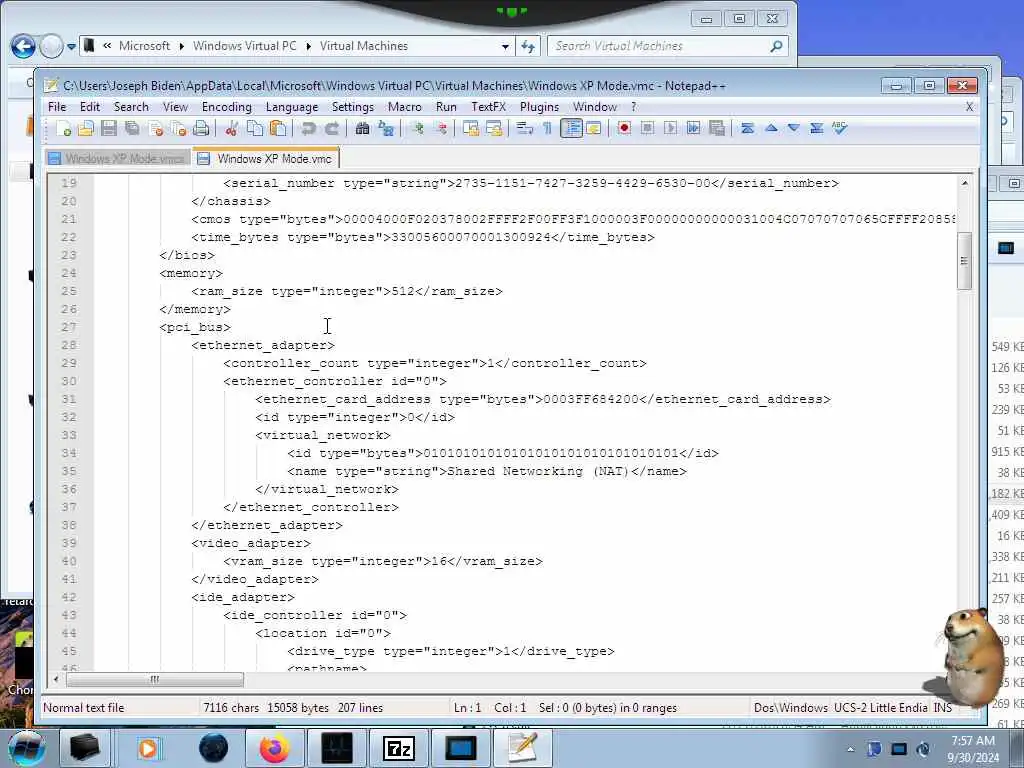
Task: Toggle show all characters pilcrow icon
Action: pyautogui.click(x=547, y=129)
